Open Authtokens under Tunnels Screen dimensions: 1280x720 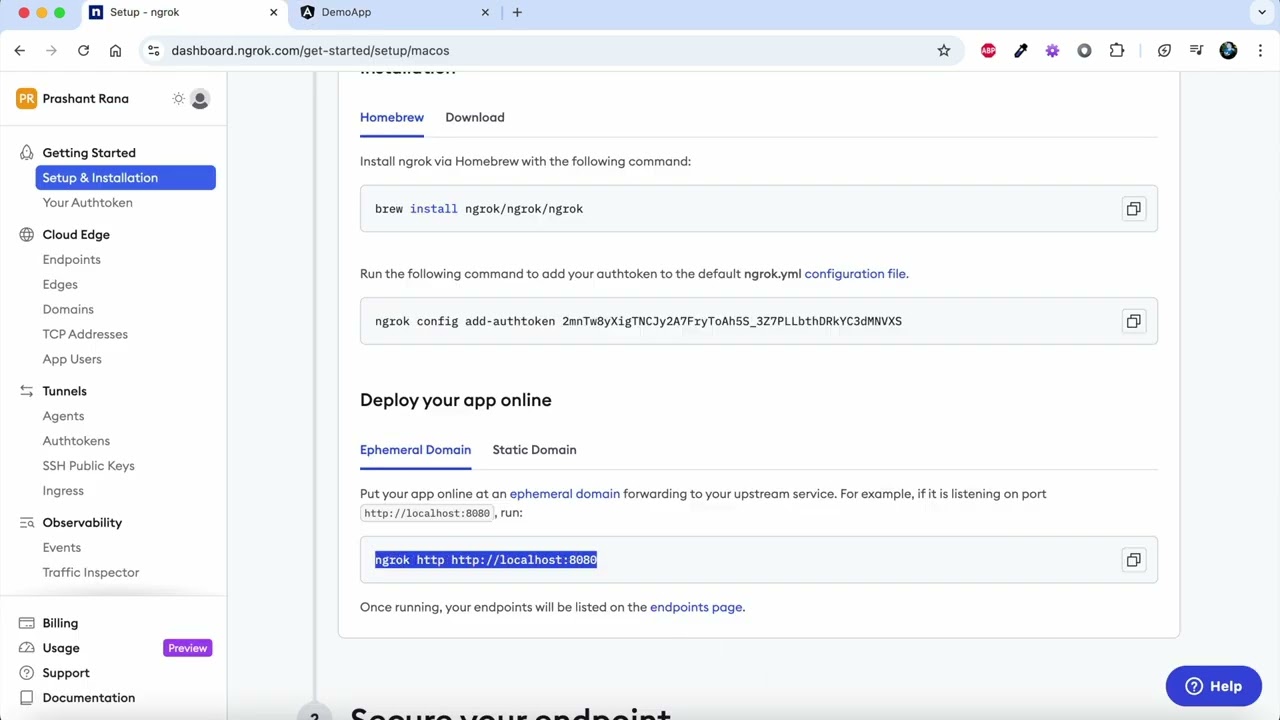76,441
